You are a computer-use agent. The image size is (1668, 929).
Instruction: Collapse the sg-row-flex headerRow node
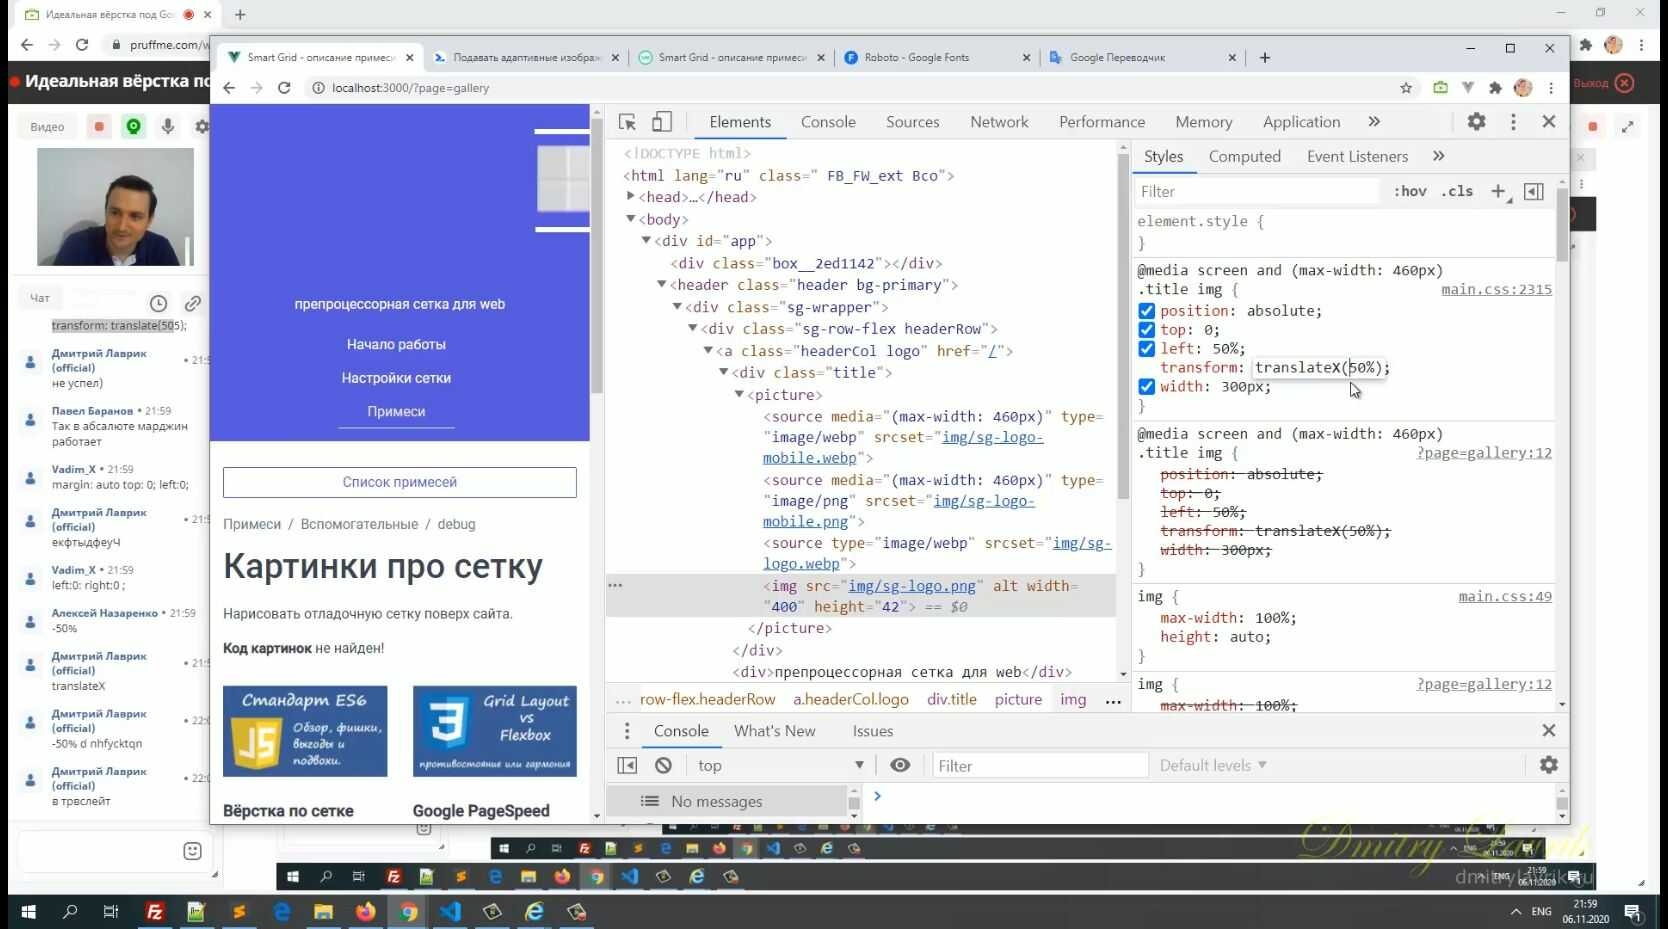point(692,329)
